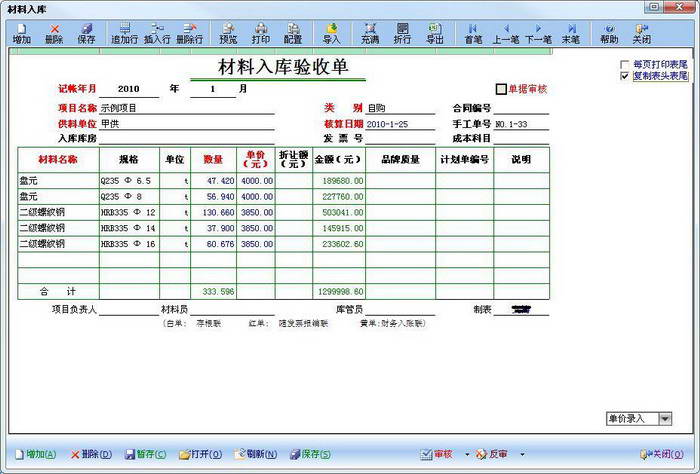Viewport: 700px width, 474px height.
Task: Click the 充满 (Fill) toolbar icon
Action: click(370, 34)
